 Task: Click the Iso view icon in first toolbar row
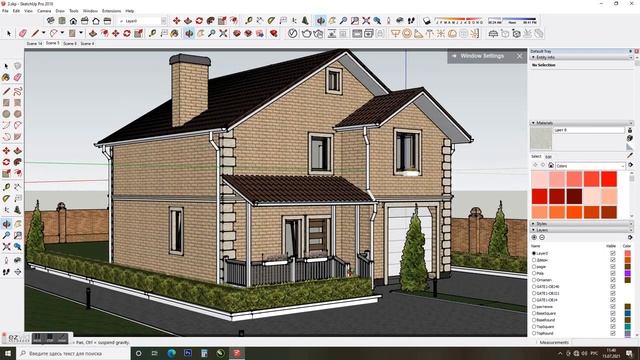click(x=51, y=20)
